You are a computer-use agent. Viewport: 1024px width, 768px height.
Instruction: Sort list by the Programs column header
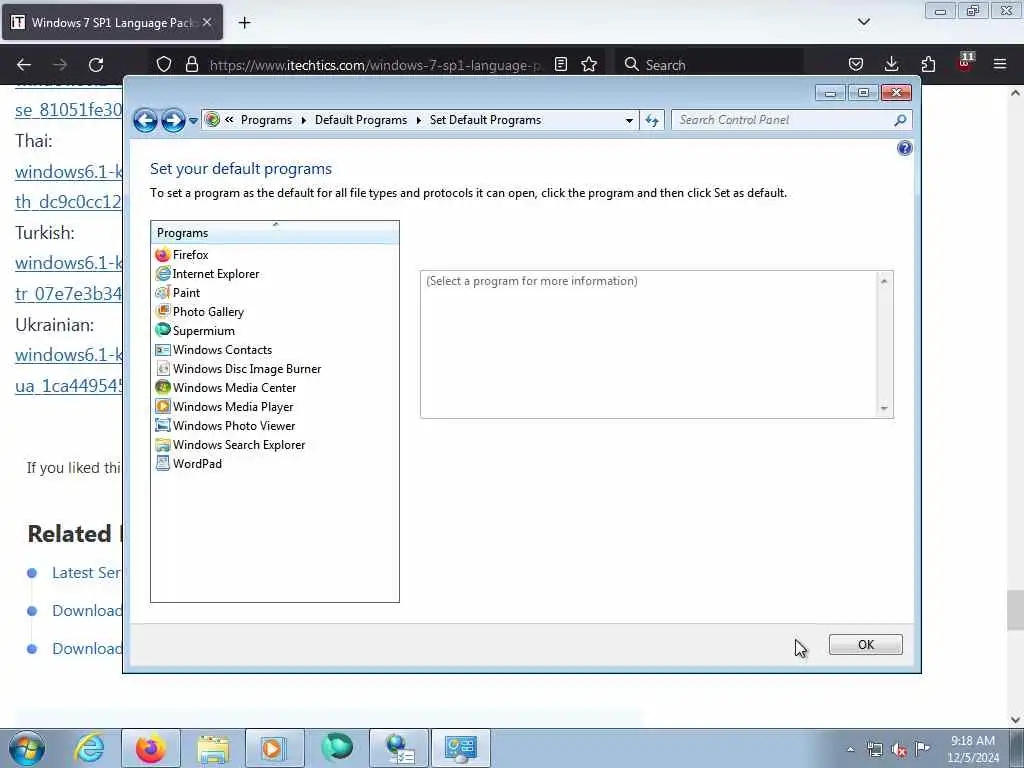pos(275,232)
